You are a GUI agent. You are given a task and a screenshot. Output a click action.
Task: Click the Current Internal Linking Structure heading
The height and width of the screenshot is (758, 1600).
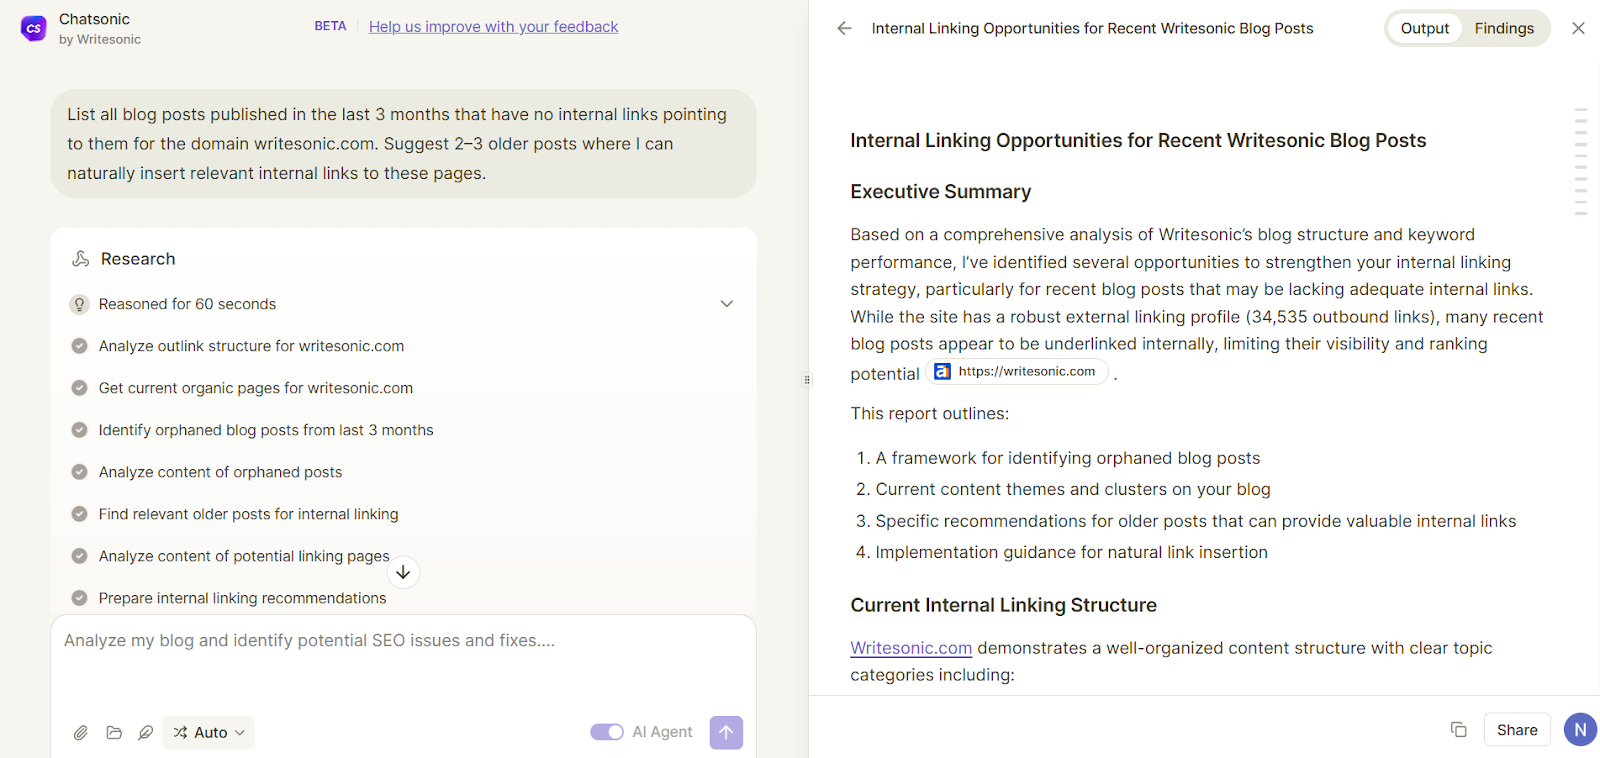1003,605
